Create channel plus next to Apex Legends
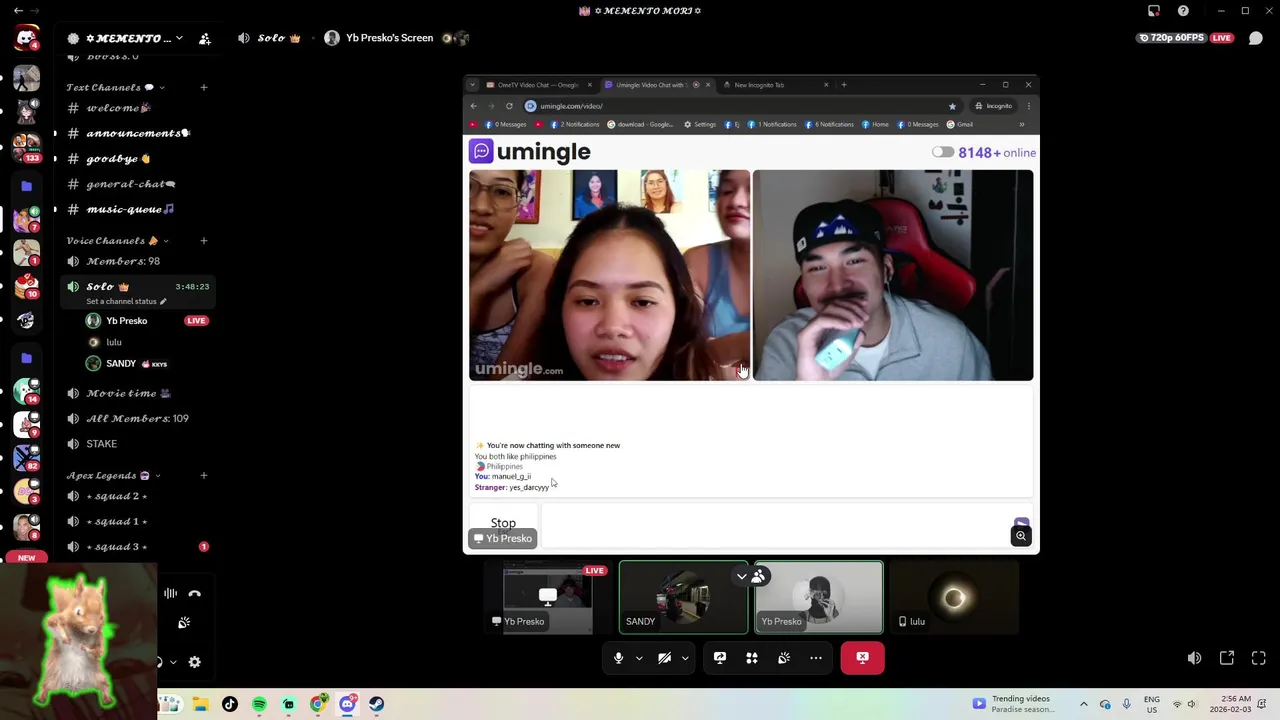The image size is (1280, 720). (204, 476)
